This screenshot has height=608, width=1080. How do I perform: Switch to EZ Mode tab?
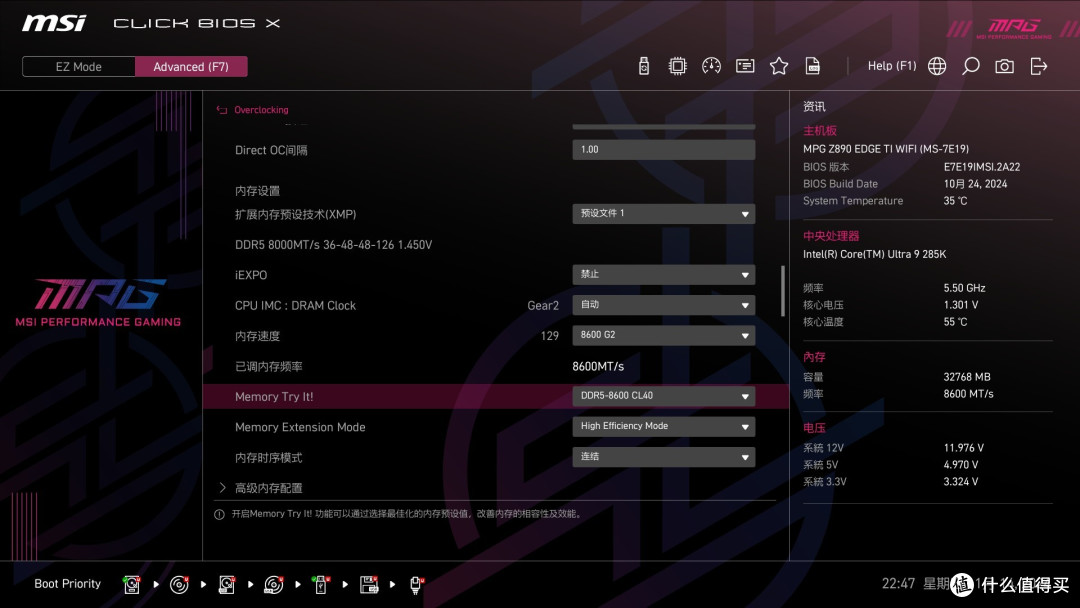pos(79,67)
